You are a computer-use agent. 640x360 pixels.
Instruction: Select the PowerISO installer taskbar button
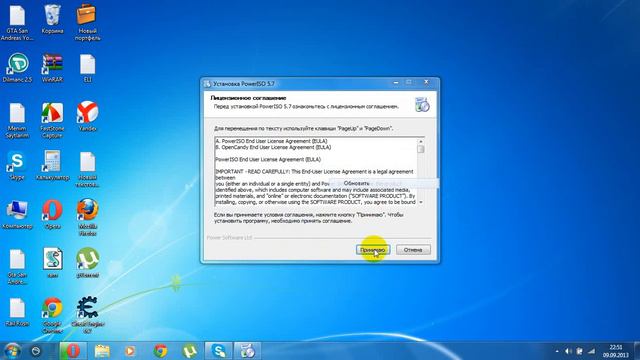(x=247, y=351)
